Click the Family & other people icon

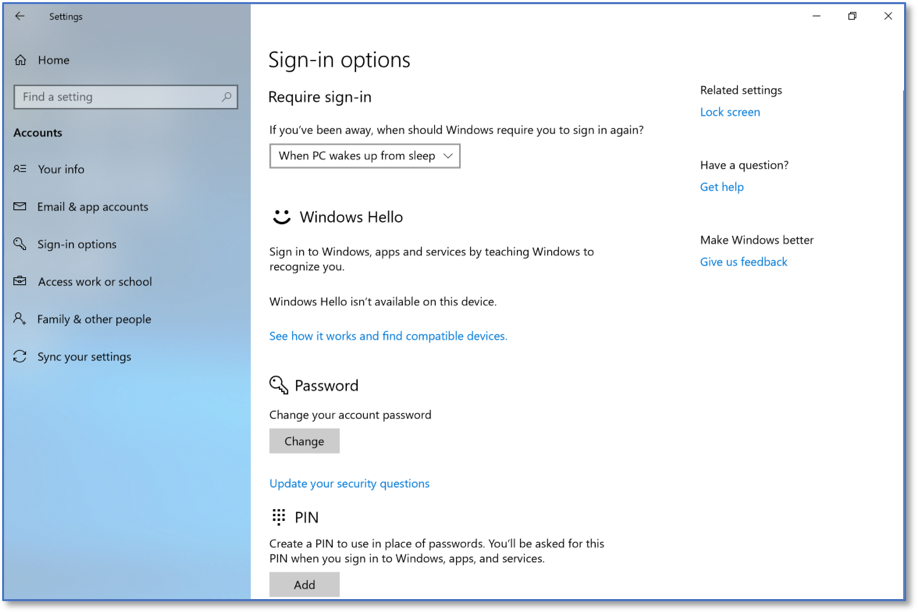pos(20,319)
